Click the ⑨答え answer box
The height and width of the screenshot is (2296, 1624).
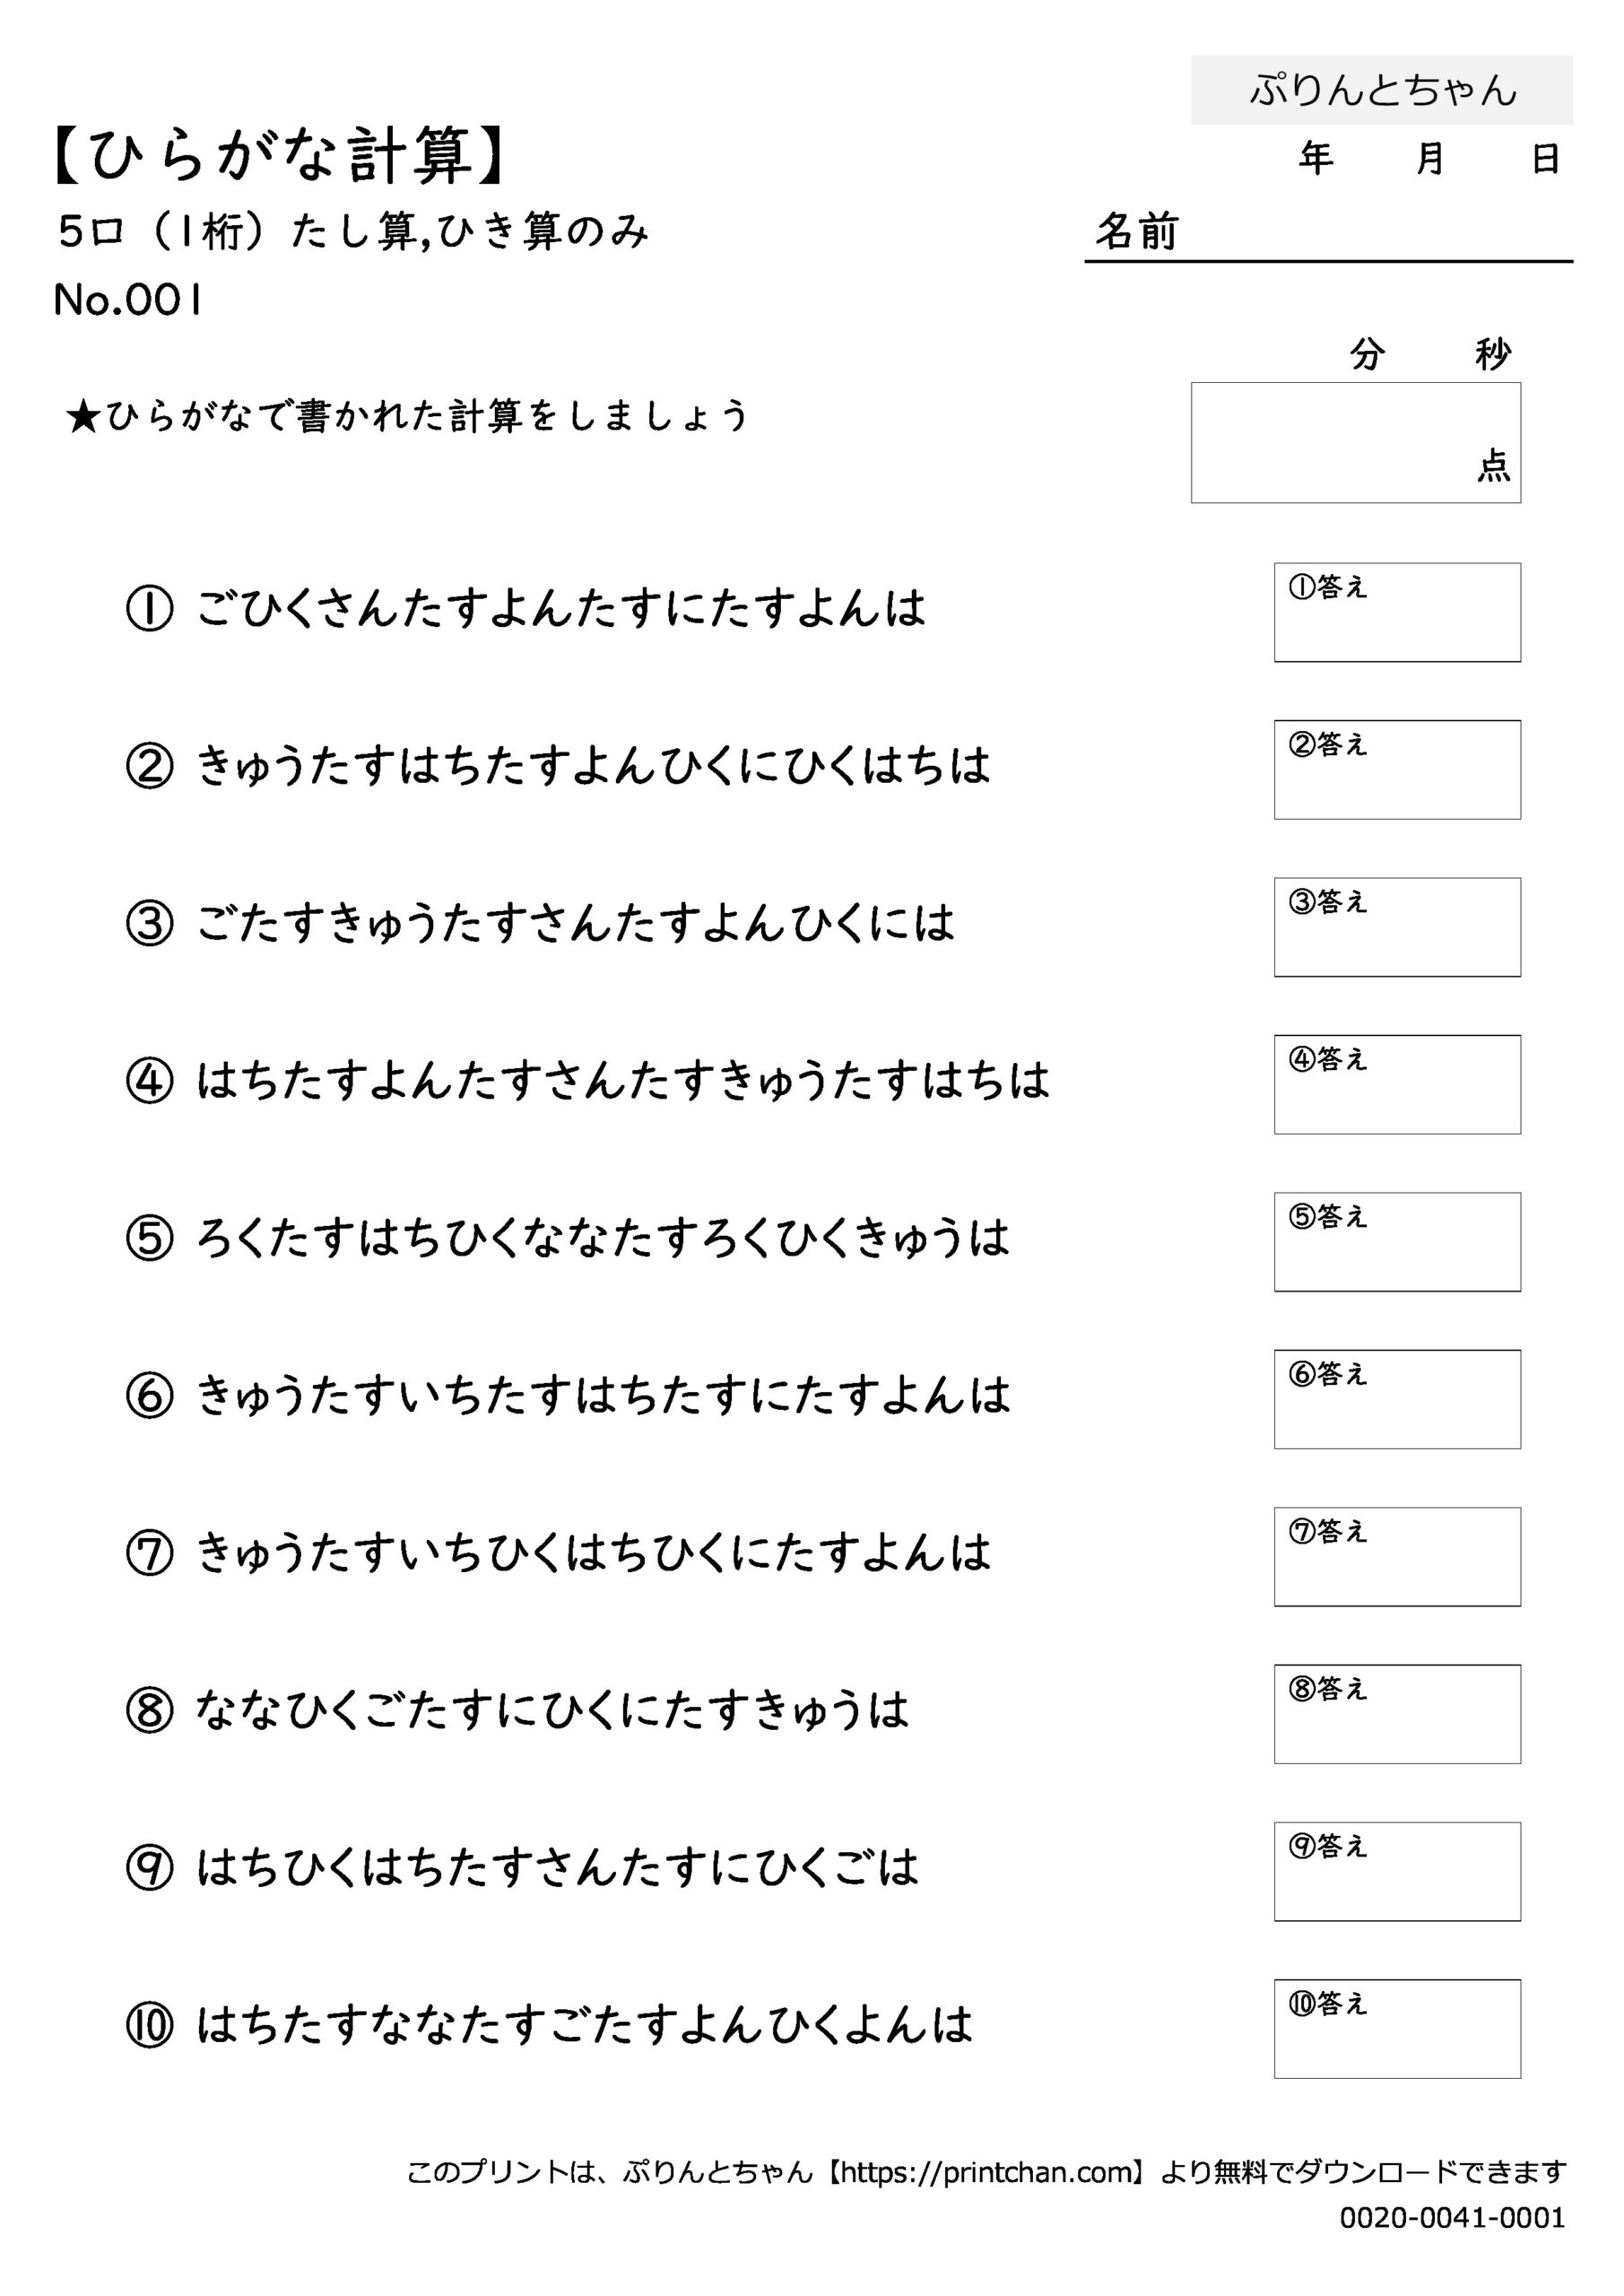pos(1396,1871)
